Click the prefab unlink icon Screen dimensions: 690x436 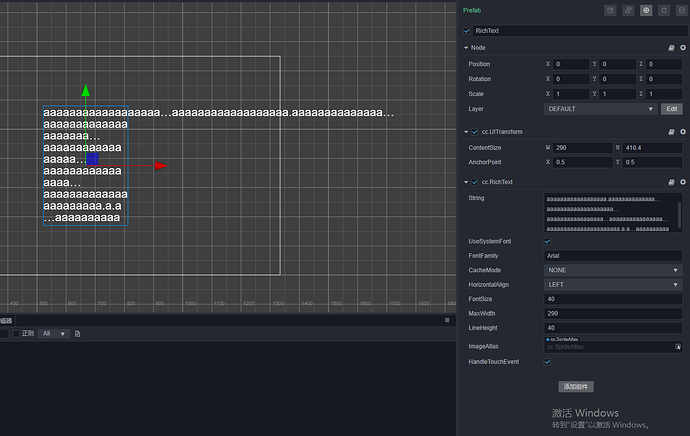pos(628,10)
